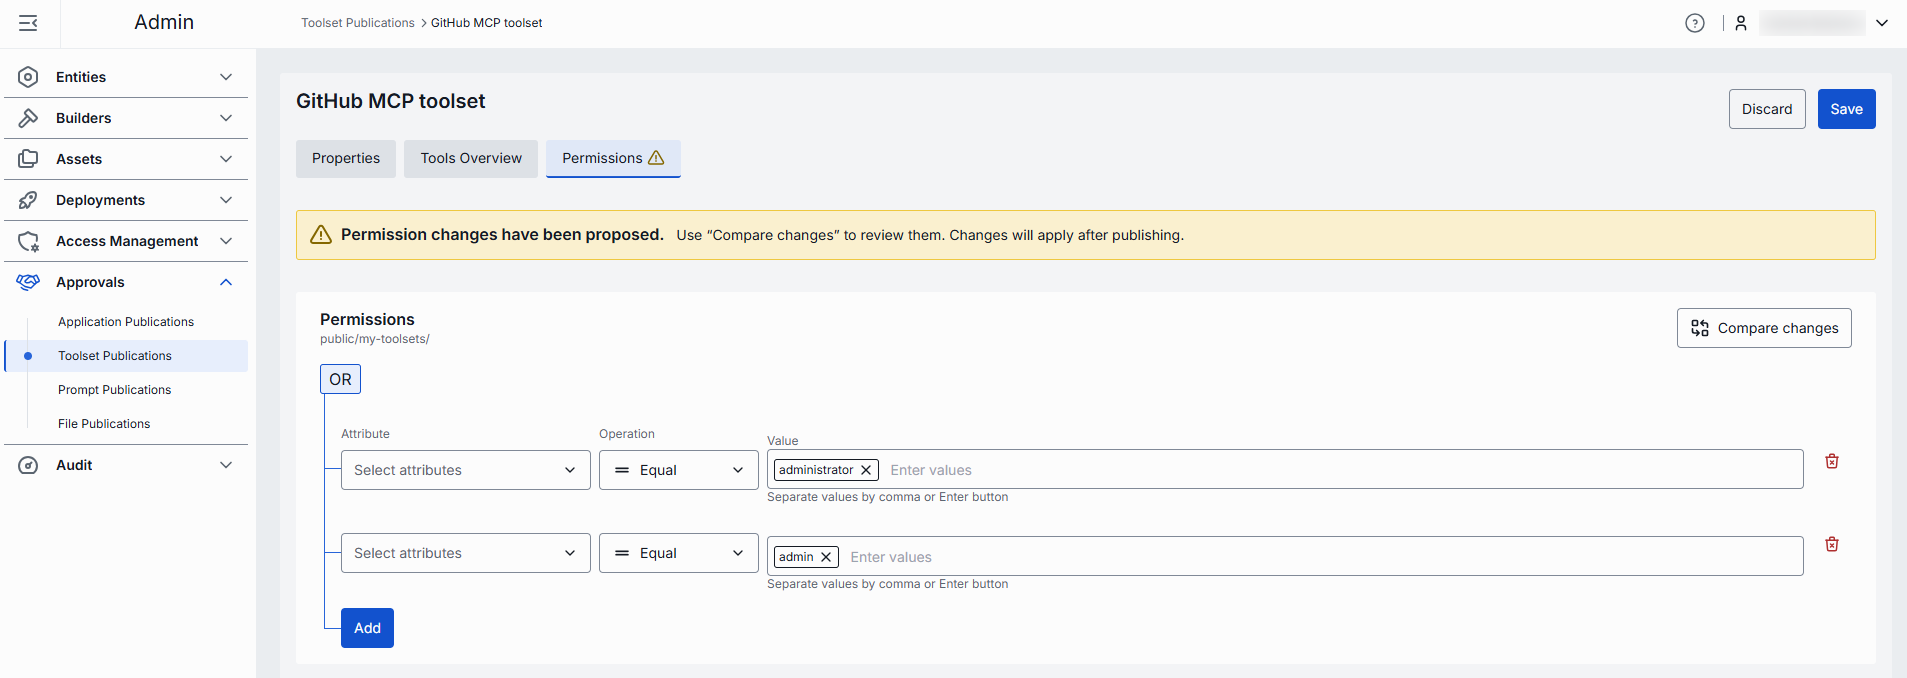The height and width of the screenshot is (678, 1907).
Task: Open first Select attributes dropdown
Action: coord(465,470)
